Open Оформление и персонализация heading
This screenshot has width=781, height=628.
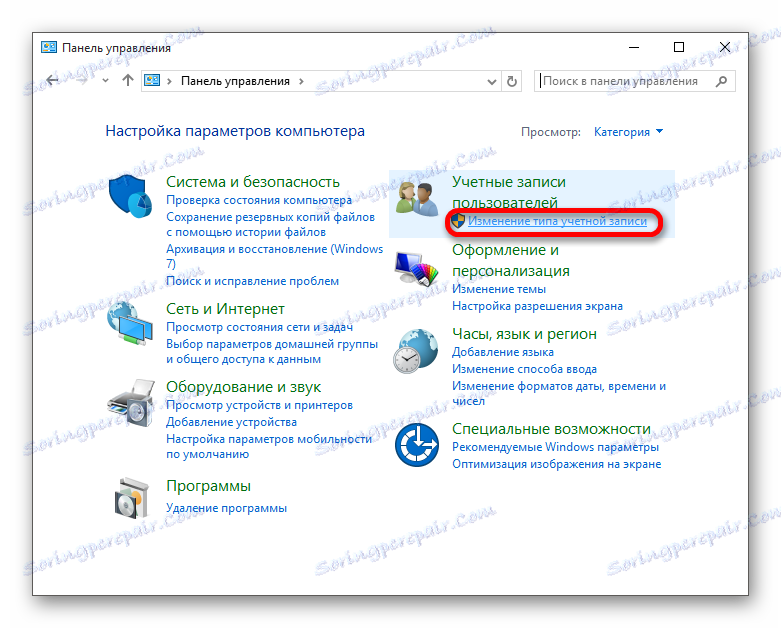click(x=511, y=260)
